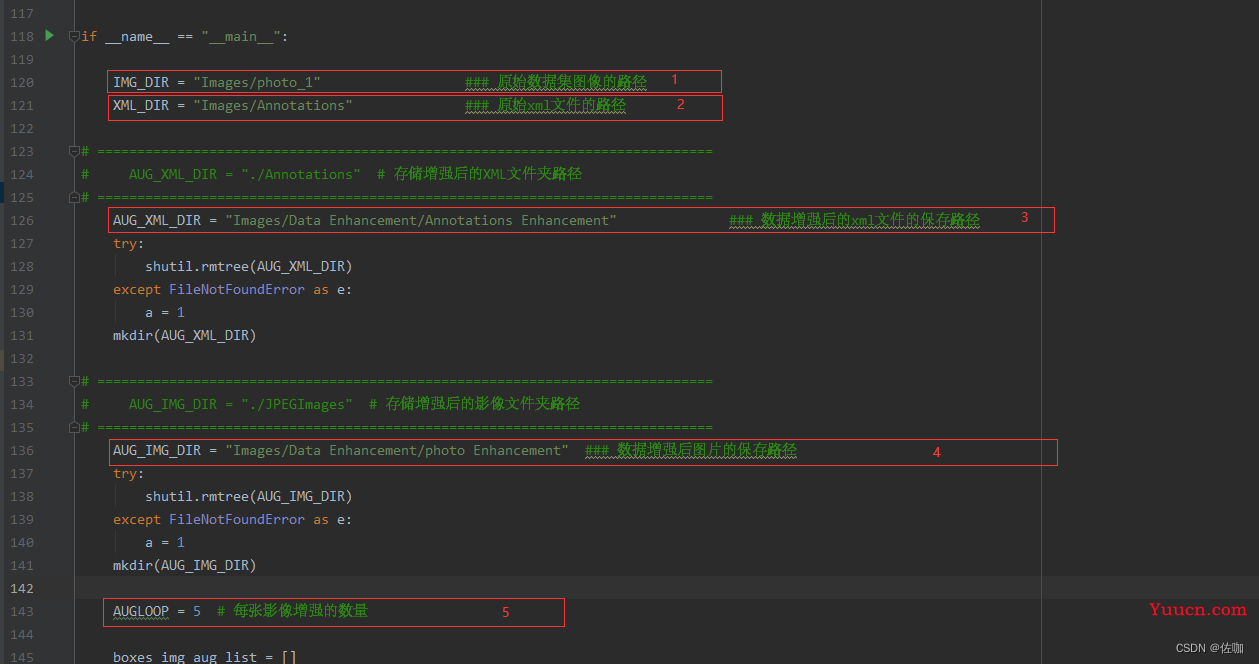Click shutil.rmtree(AUG_IMG_DIR) call
Screen dimensions: 1259x664
[x=249, y=496]
